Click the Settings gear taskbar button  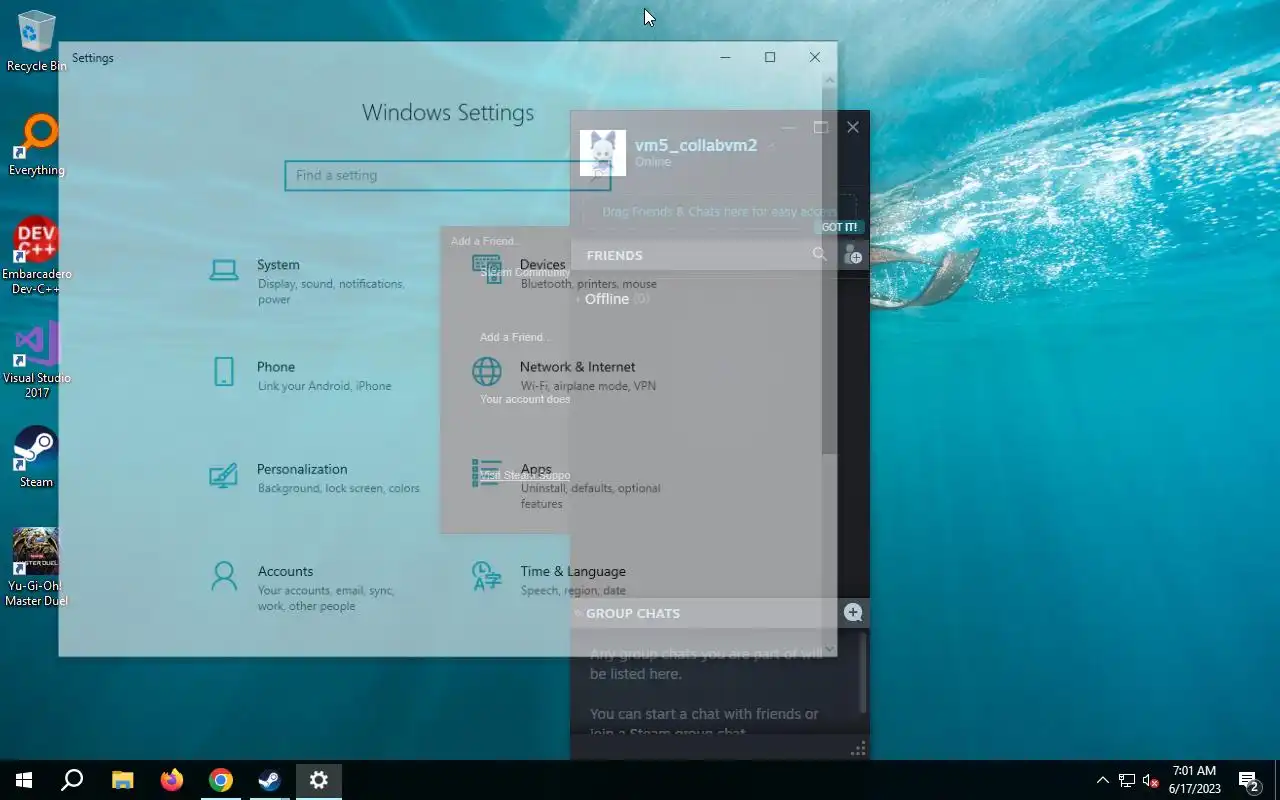319,780
